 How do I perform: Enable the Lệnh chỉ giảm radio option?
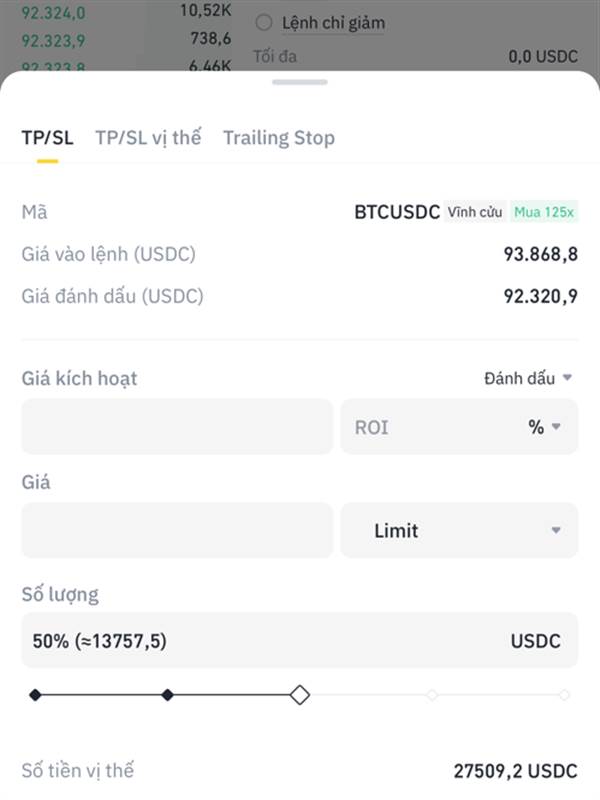tap(264, 22)
